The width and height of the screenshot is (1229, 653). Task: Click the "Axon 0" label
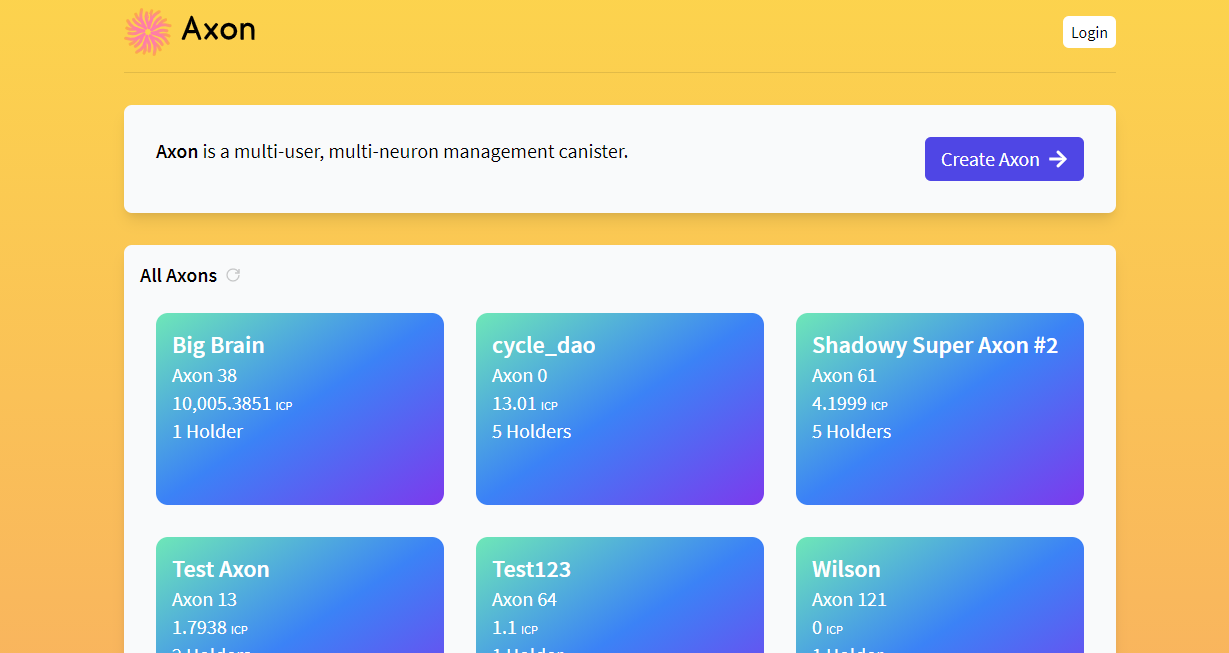tap(519, 375)
